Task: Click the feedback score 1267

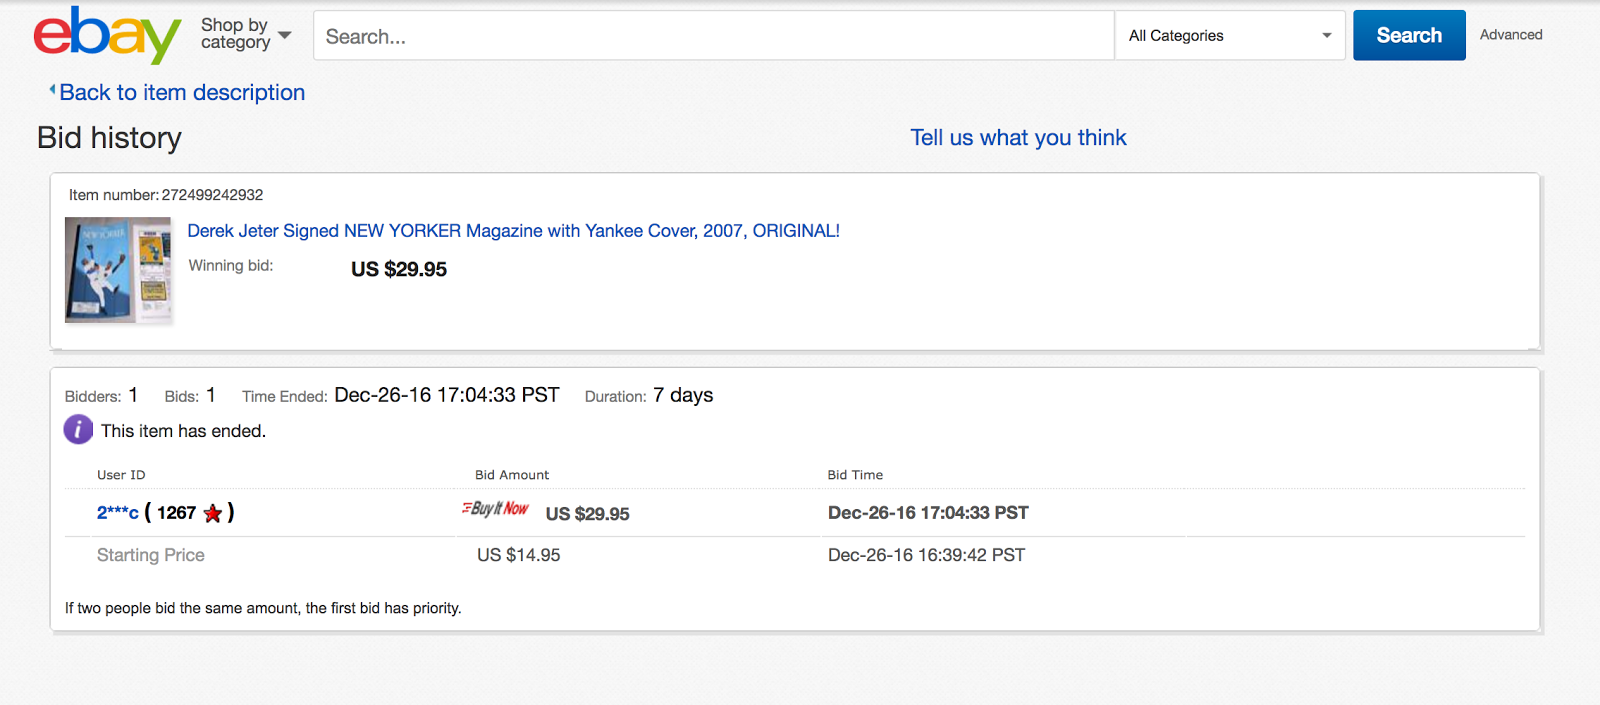Action: pyautogui.click(x=176, y=513)
